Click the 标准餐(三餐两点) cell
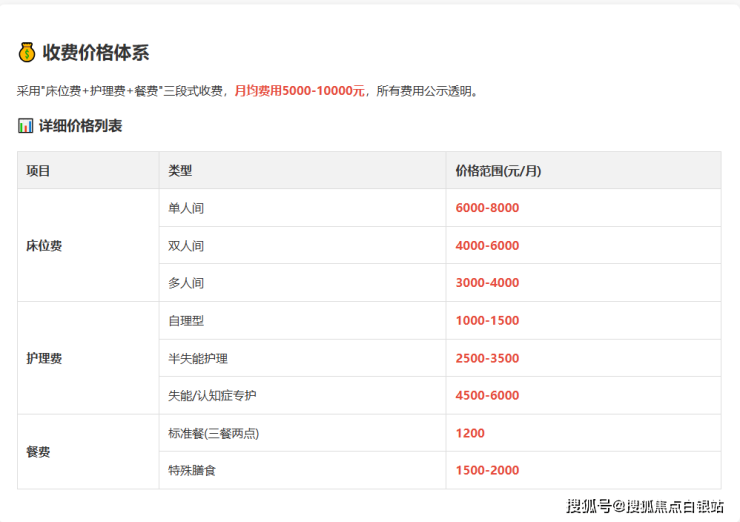This screenshot has width=740, height=522. 214,433
